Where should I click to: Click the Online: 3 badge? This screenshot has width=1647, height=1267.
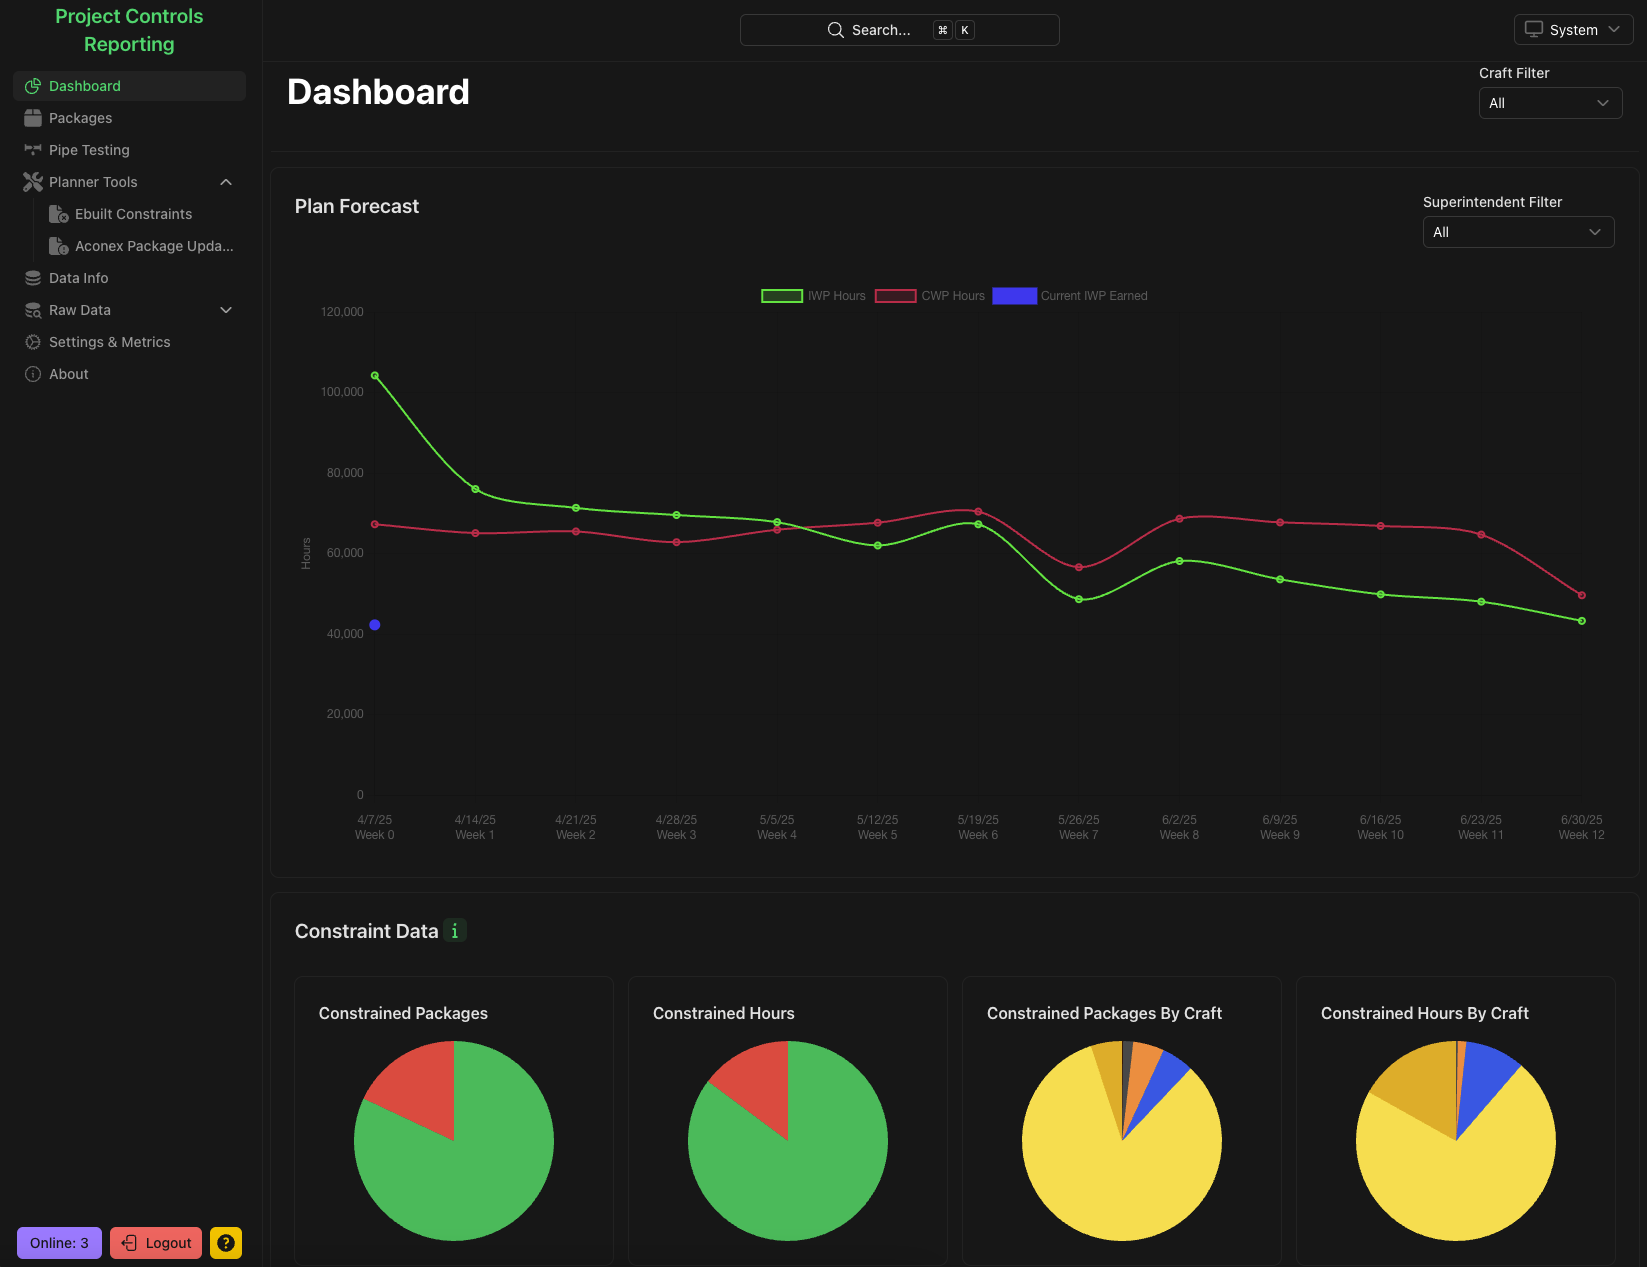(59, 1243)
